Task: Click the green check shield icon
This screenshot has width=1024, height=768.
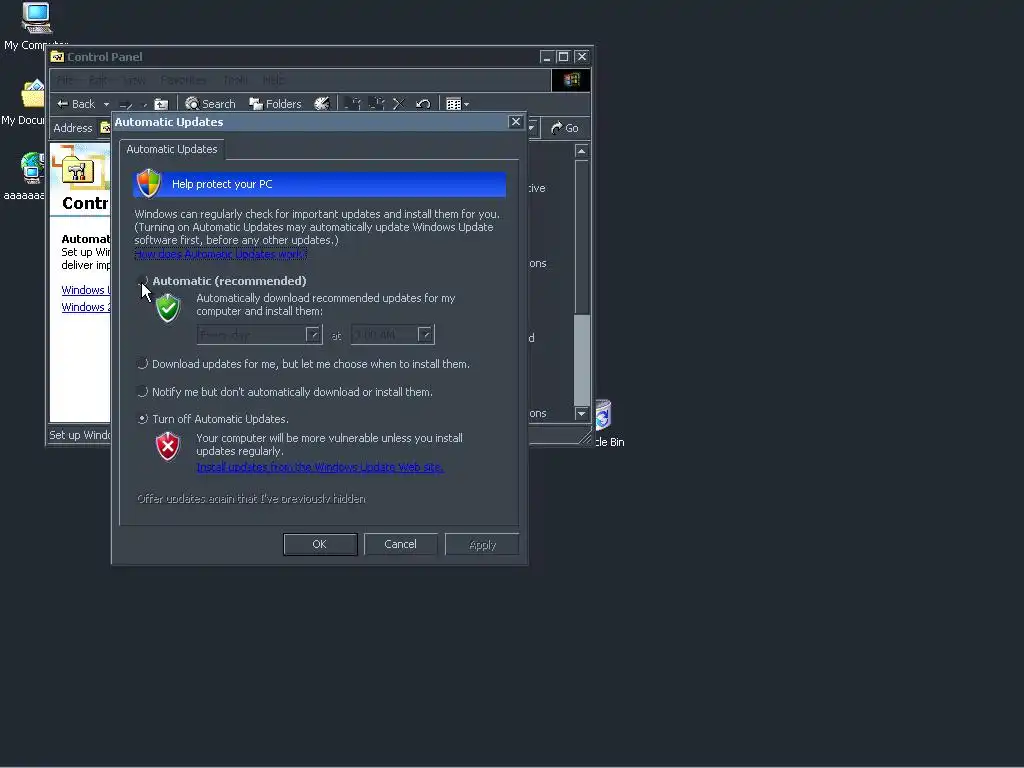Action: [168, 308]
